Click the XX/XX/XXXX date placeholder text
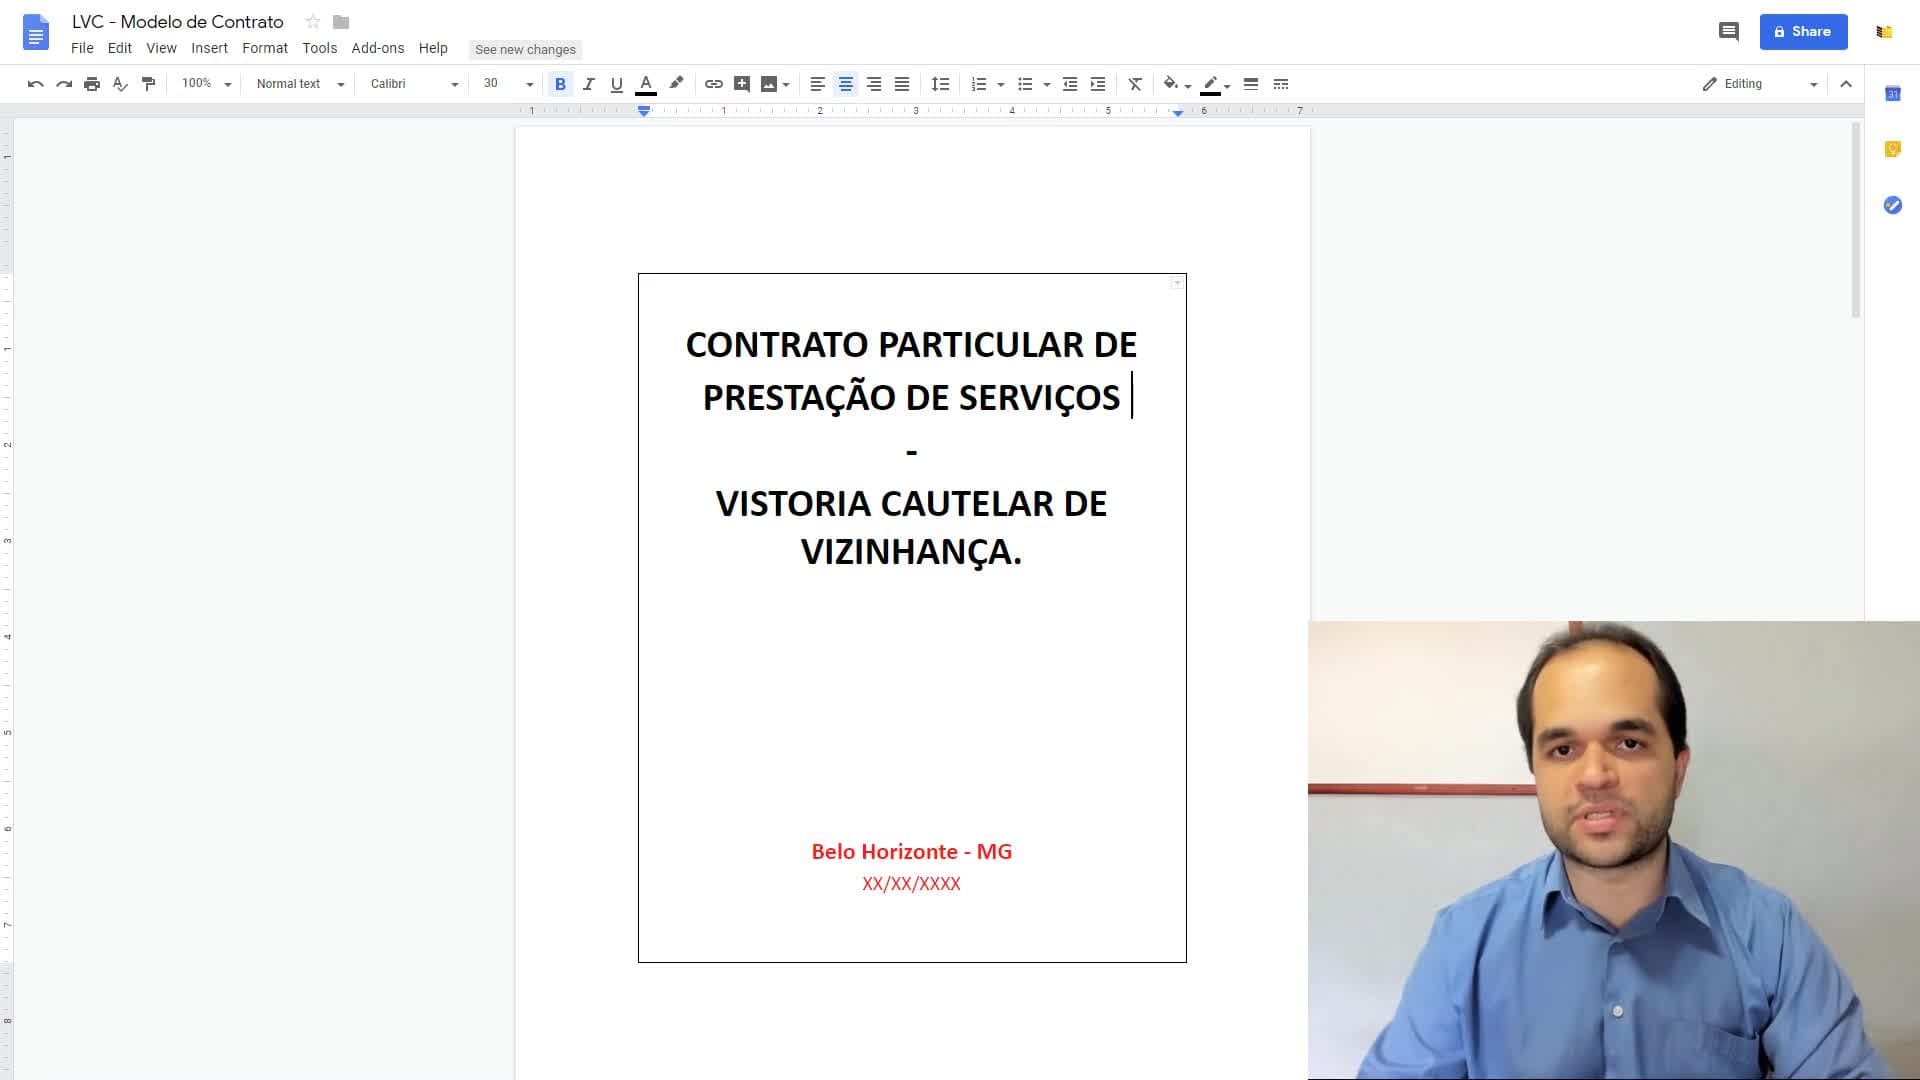Screen dimensions: 1920x1080 (911, 884)
